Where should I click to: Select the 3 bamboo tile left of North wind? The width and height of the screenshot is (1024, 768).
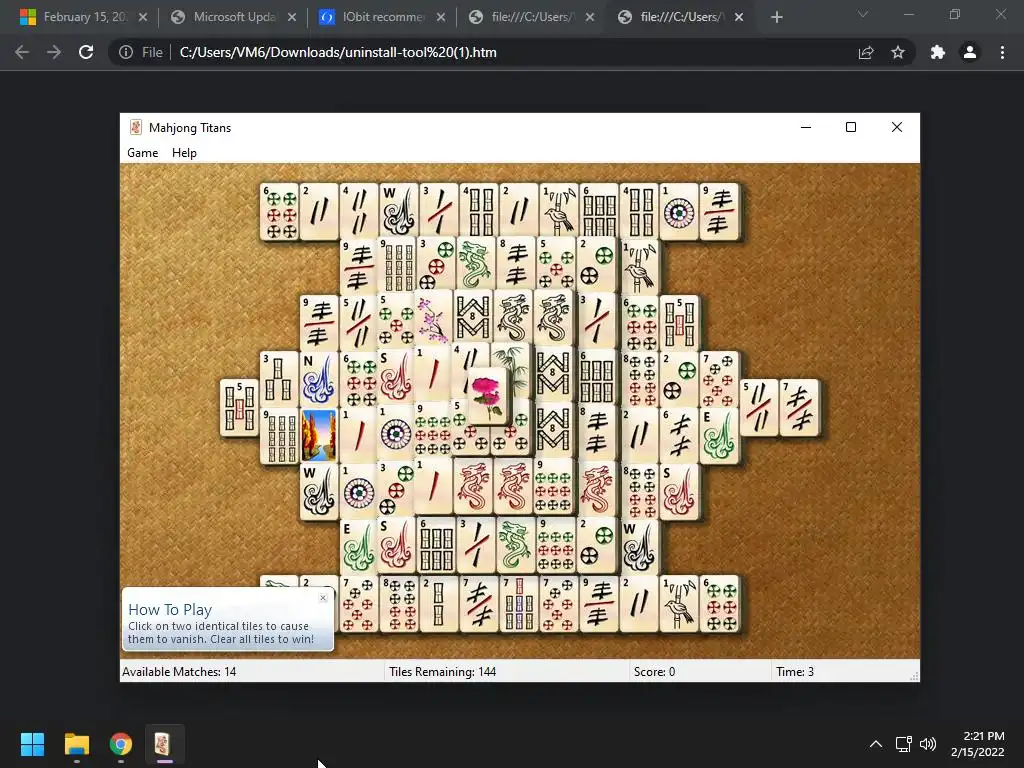[x=280, y=379]
